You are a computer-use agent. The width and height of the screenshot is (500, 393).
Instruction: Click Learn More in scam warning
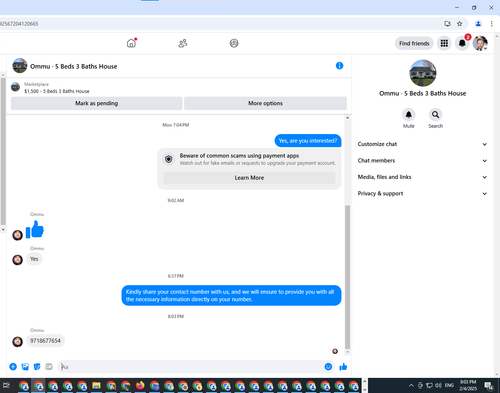[249, 178]
